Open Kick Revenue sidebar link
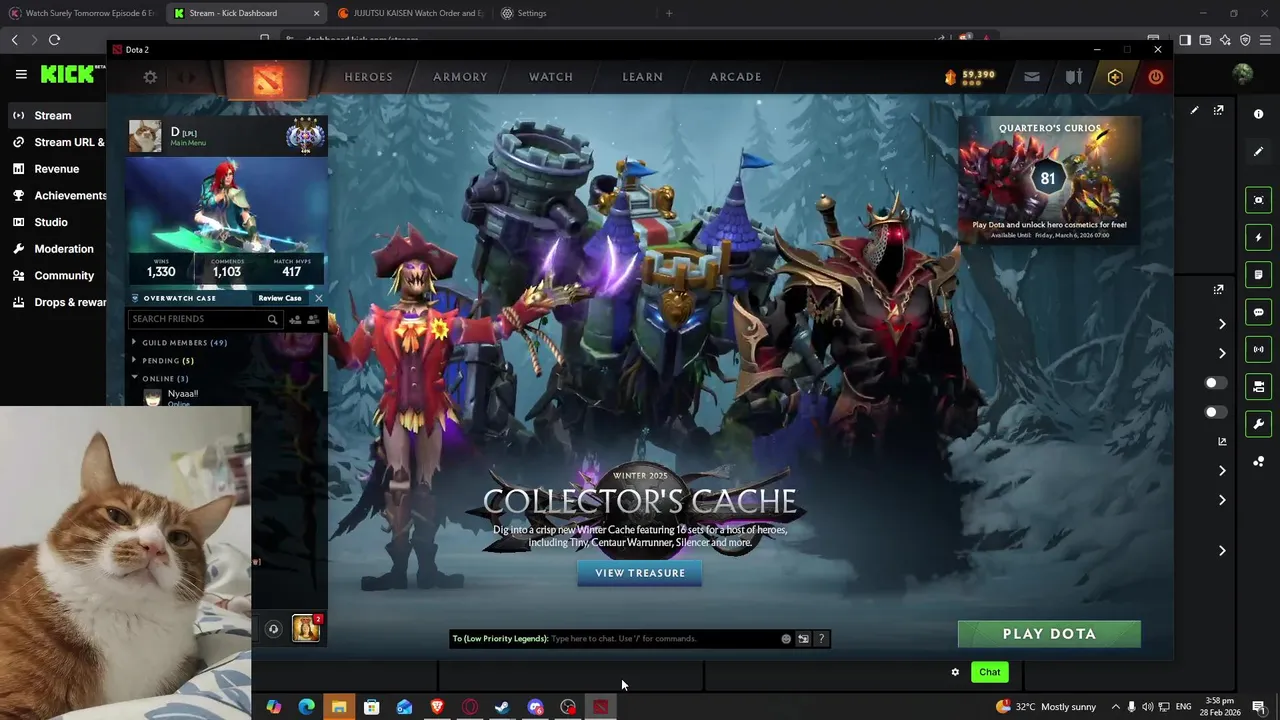Image resolution: width=1280 pixels, height=720 pixels. click(x=57, y=169)
